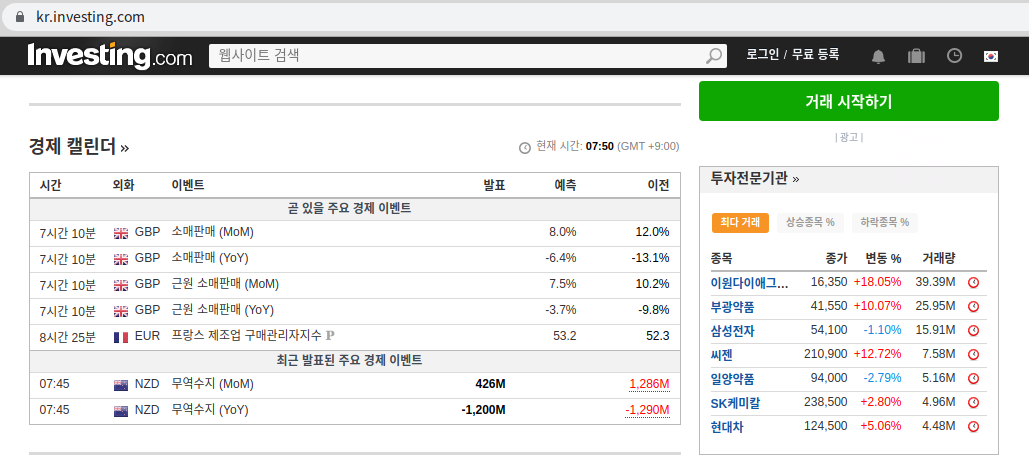Switch to 하락종목 % tab
Image resolution: width=1029 pixels, height=465 pixels.
tap(885, 222)
